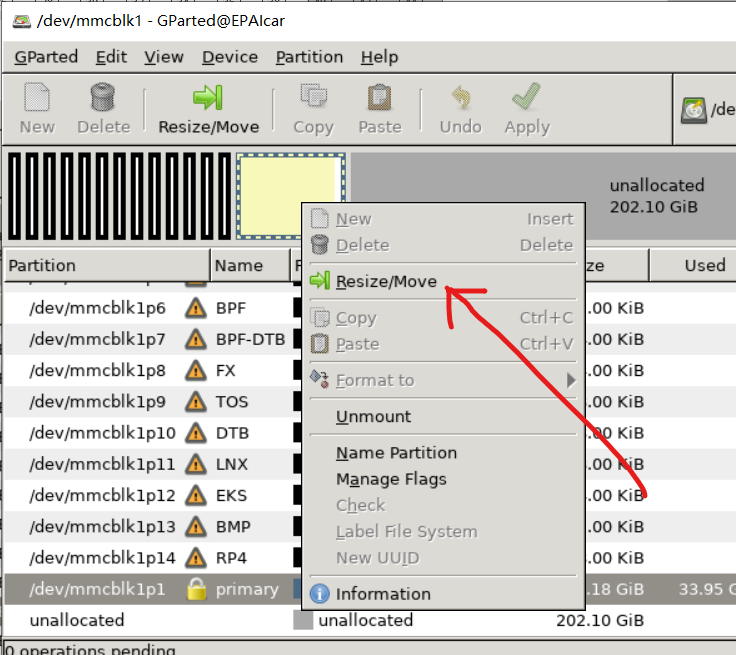This screenshot has width=736, height=655.
Task: Click the Copy toolbar icon
Action: 314,95
